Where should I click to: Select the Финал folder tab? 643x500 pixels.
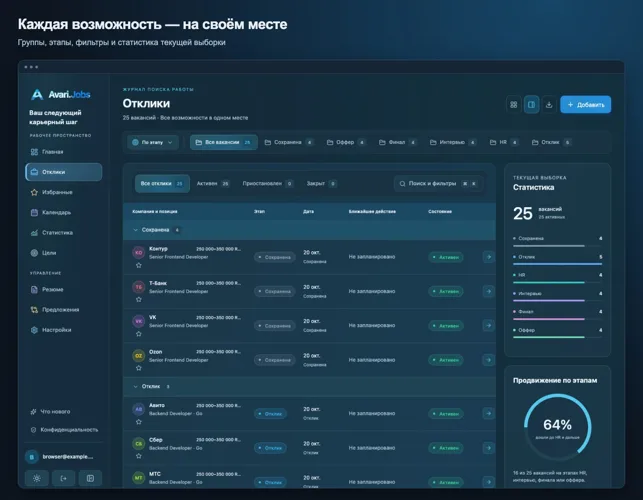(x=398, y=142)
